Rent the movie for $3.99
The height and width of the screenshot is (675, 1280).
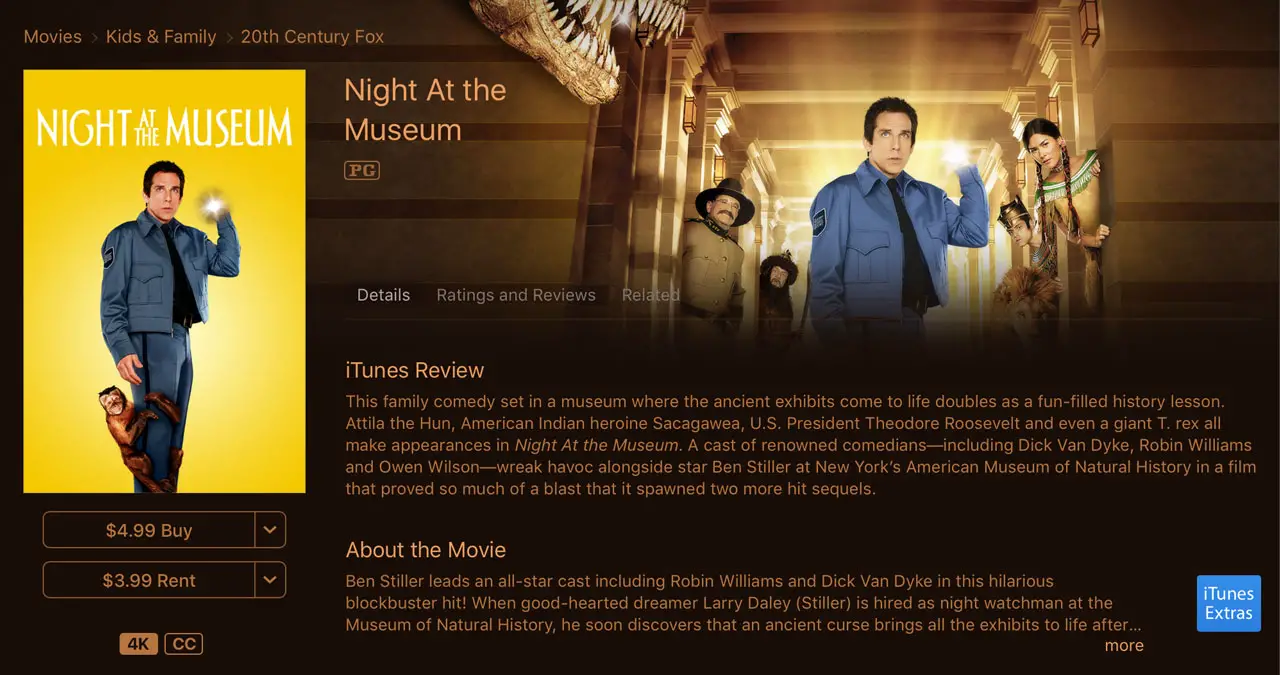click(x=149, y=580)
